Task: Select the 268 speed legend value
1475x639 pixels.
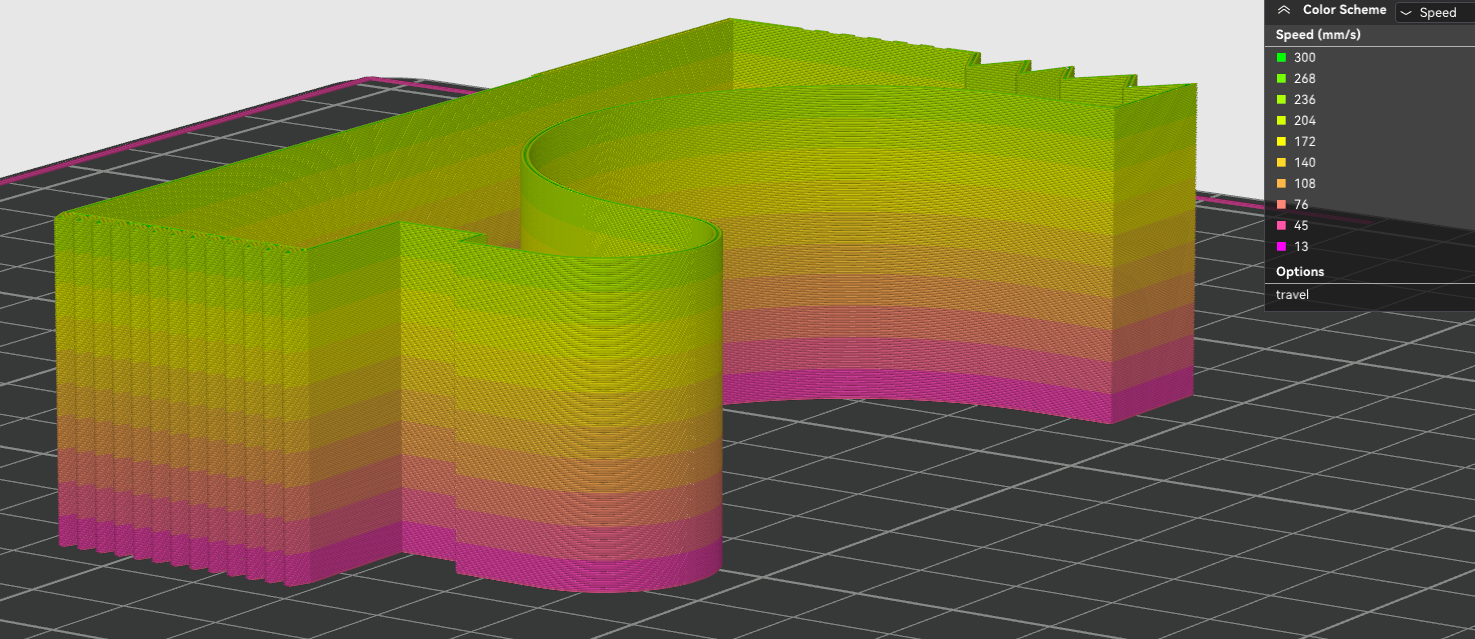Action: click(x=1304, y=79)
